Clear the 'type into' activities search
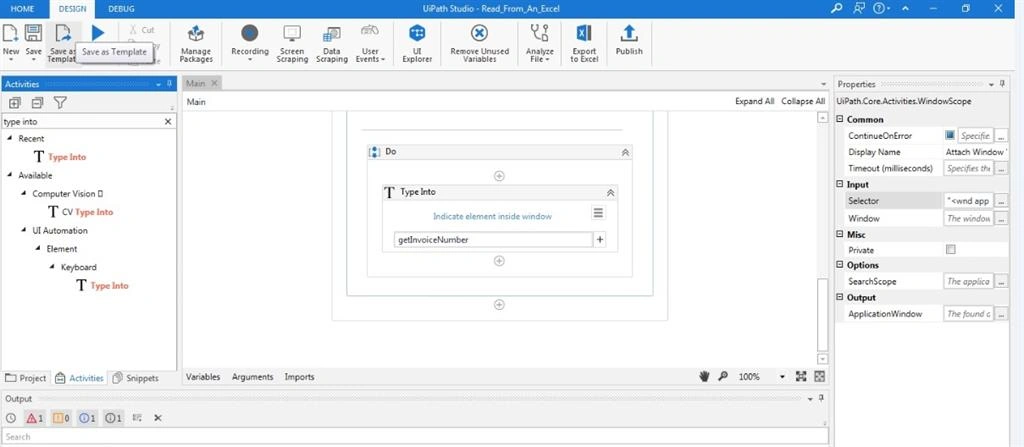This screenshot has height=447, width=1024. click(168, 122)
